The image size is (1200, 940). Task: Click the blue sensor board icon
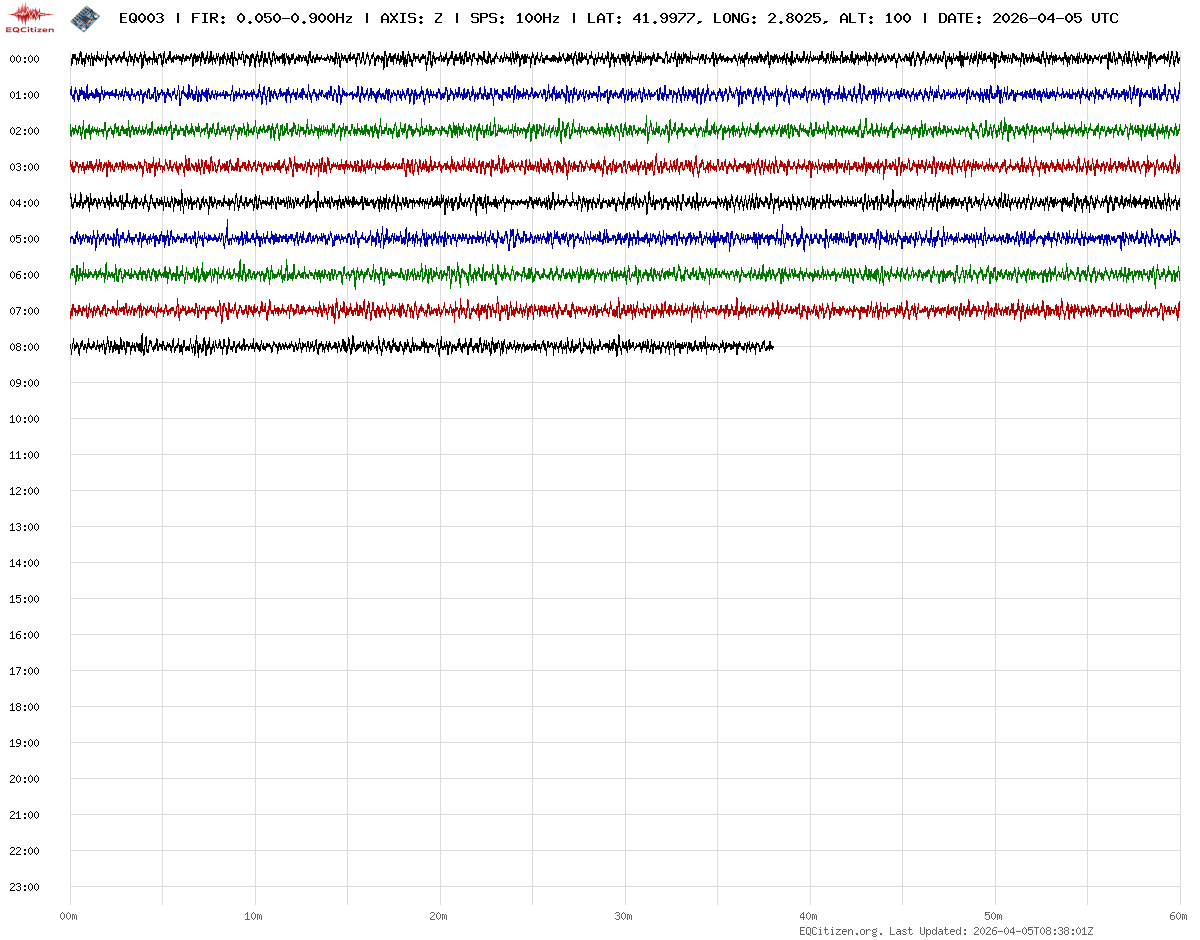pyautogui.click(x=85, y=18)
